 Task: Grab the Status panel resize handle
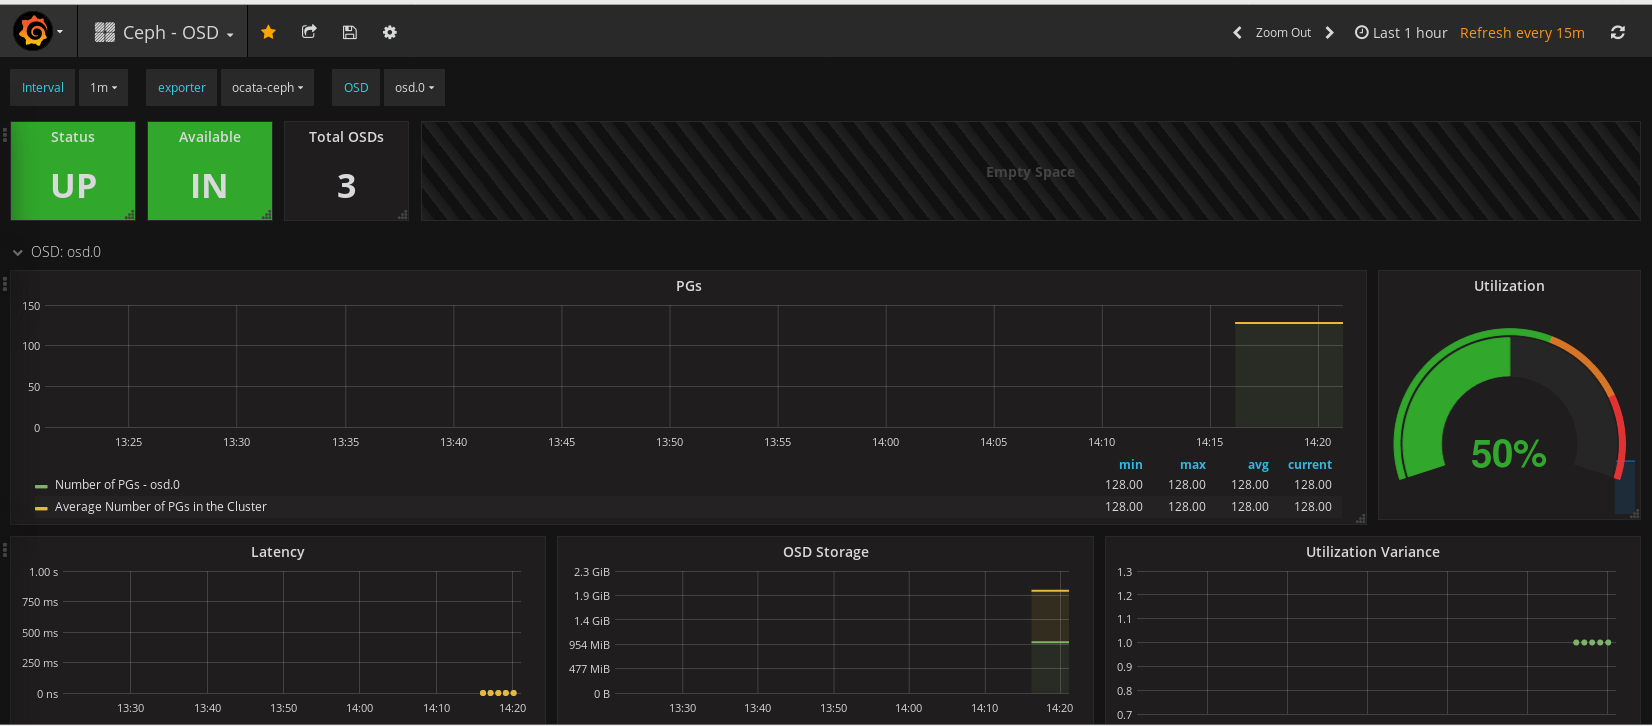point(129,214)
